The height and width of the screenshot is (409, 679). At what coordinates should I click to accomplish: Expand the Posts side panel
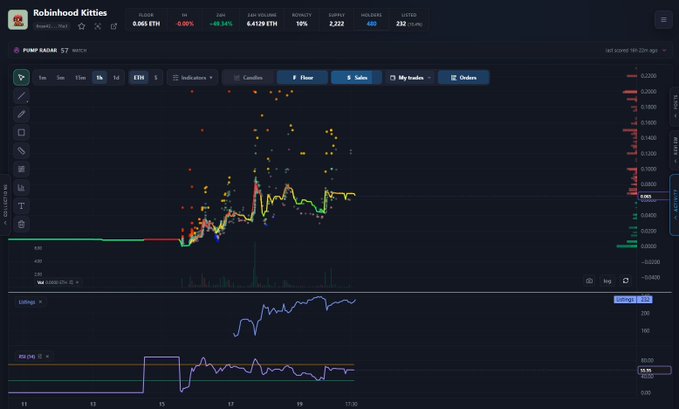pyautogui.click(x=675, y=106)
